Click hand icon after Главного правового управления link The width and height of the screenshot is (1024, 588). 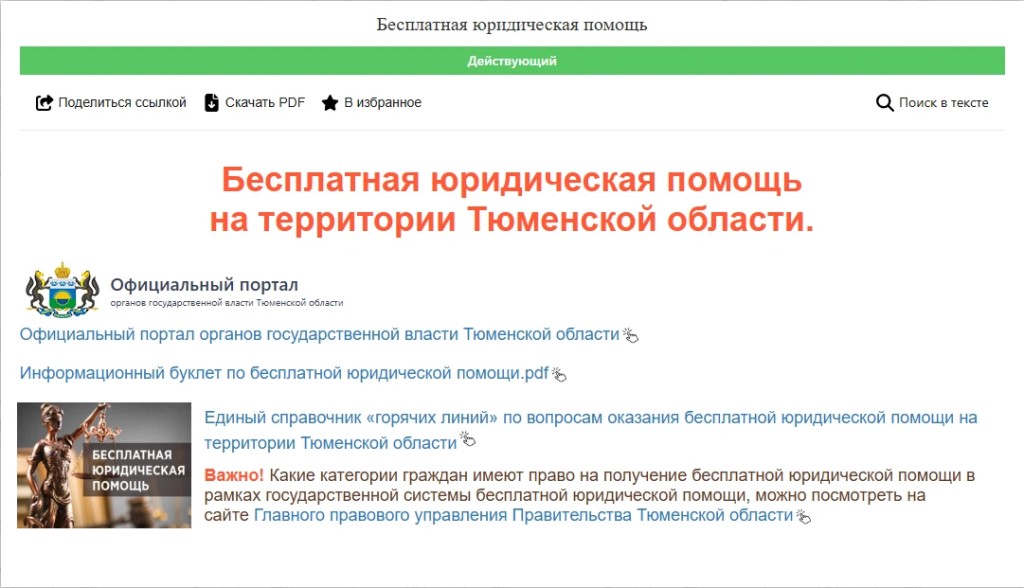coord(803,517)
